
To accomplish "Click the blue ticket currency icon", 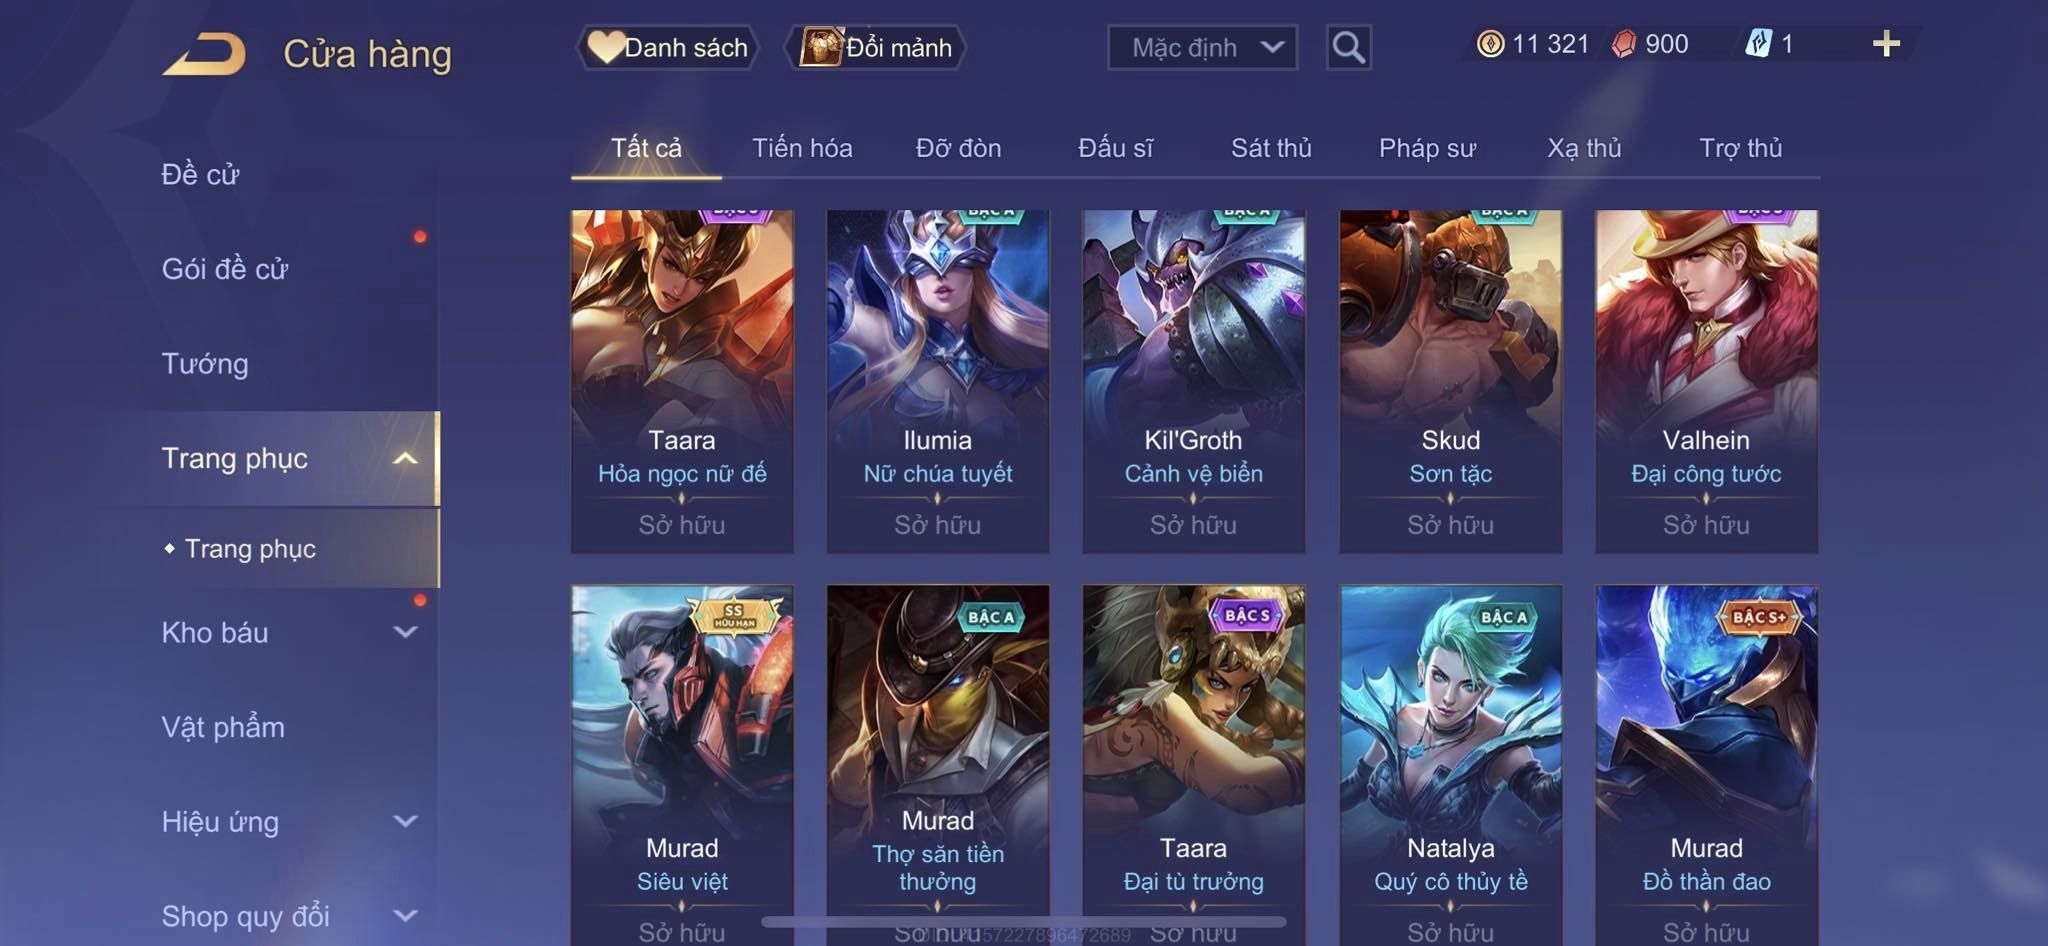I will coord(1759,44).
